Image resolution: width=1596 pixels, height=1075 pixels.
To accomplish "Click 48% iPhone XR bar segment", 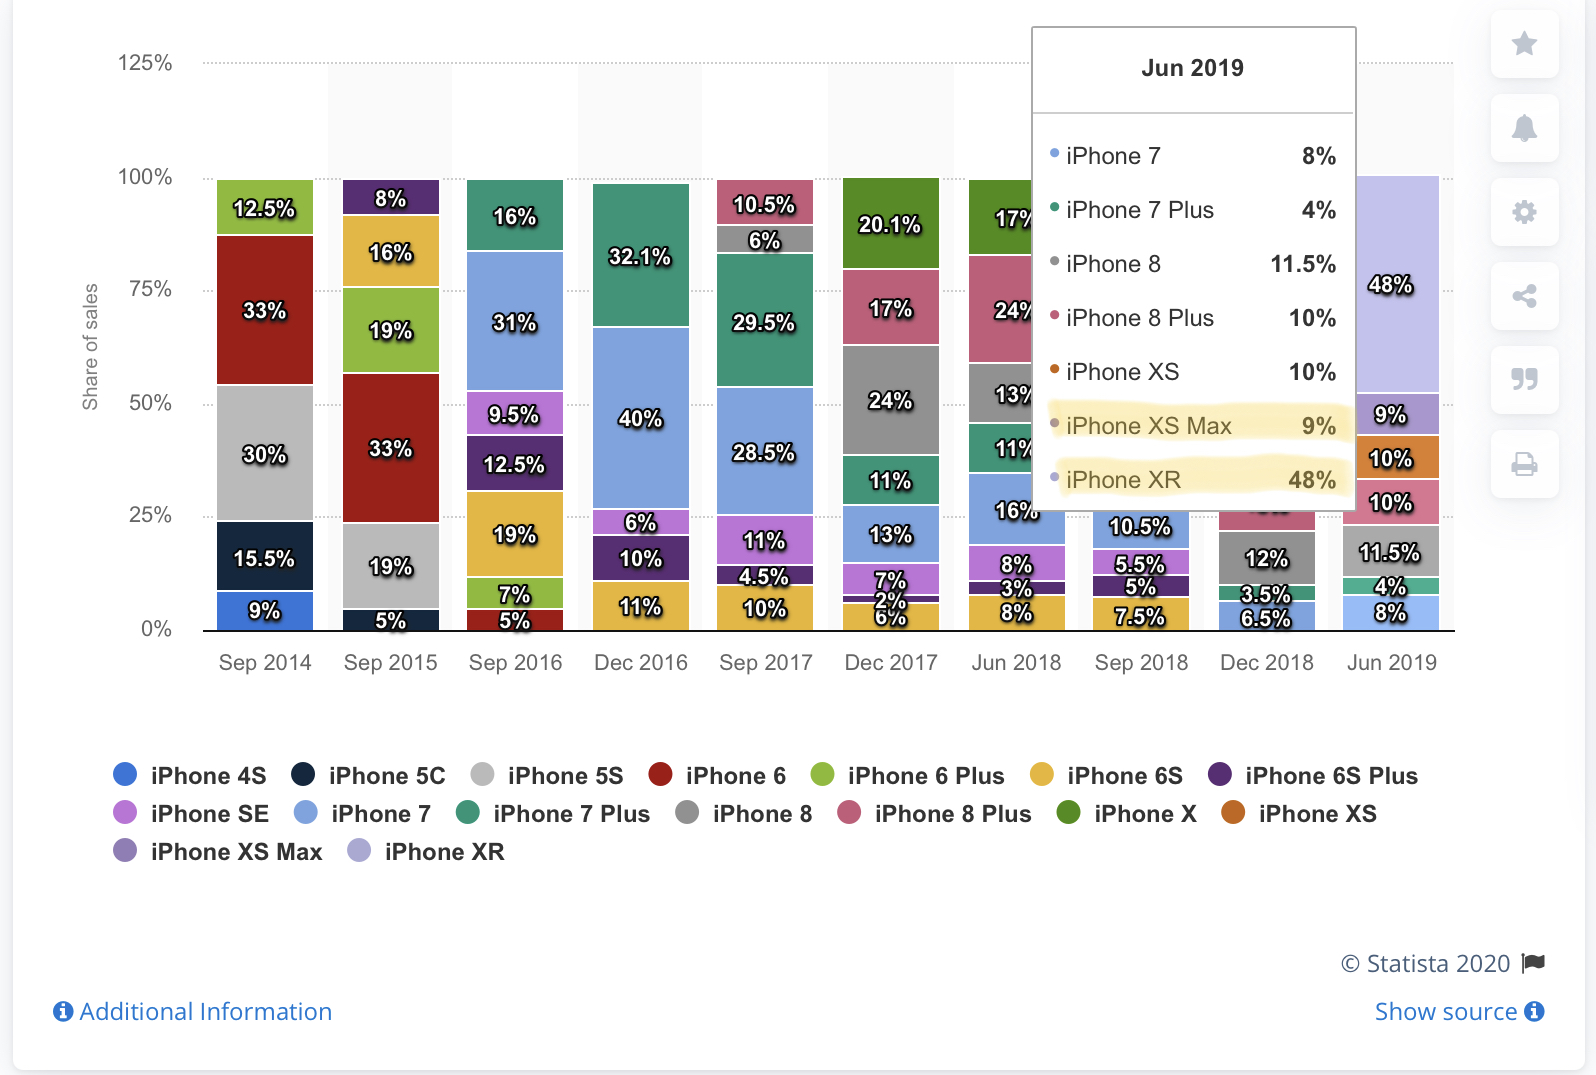I will coord(1391,285).
